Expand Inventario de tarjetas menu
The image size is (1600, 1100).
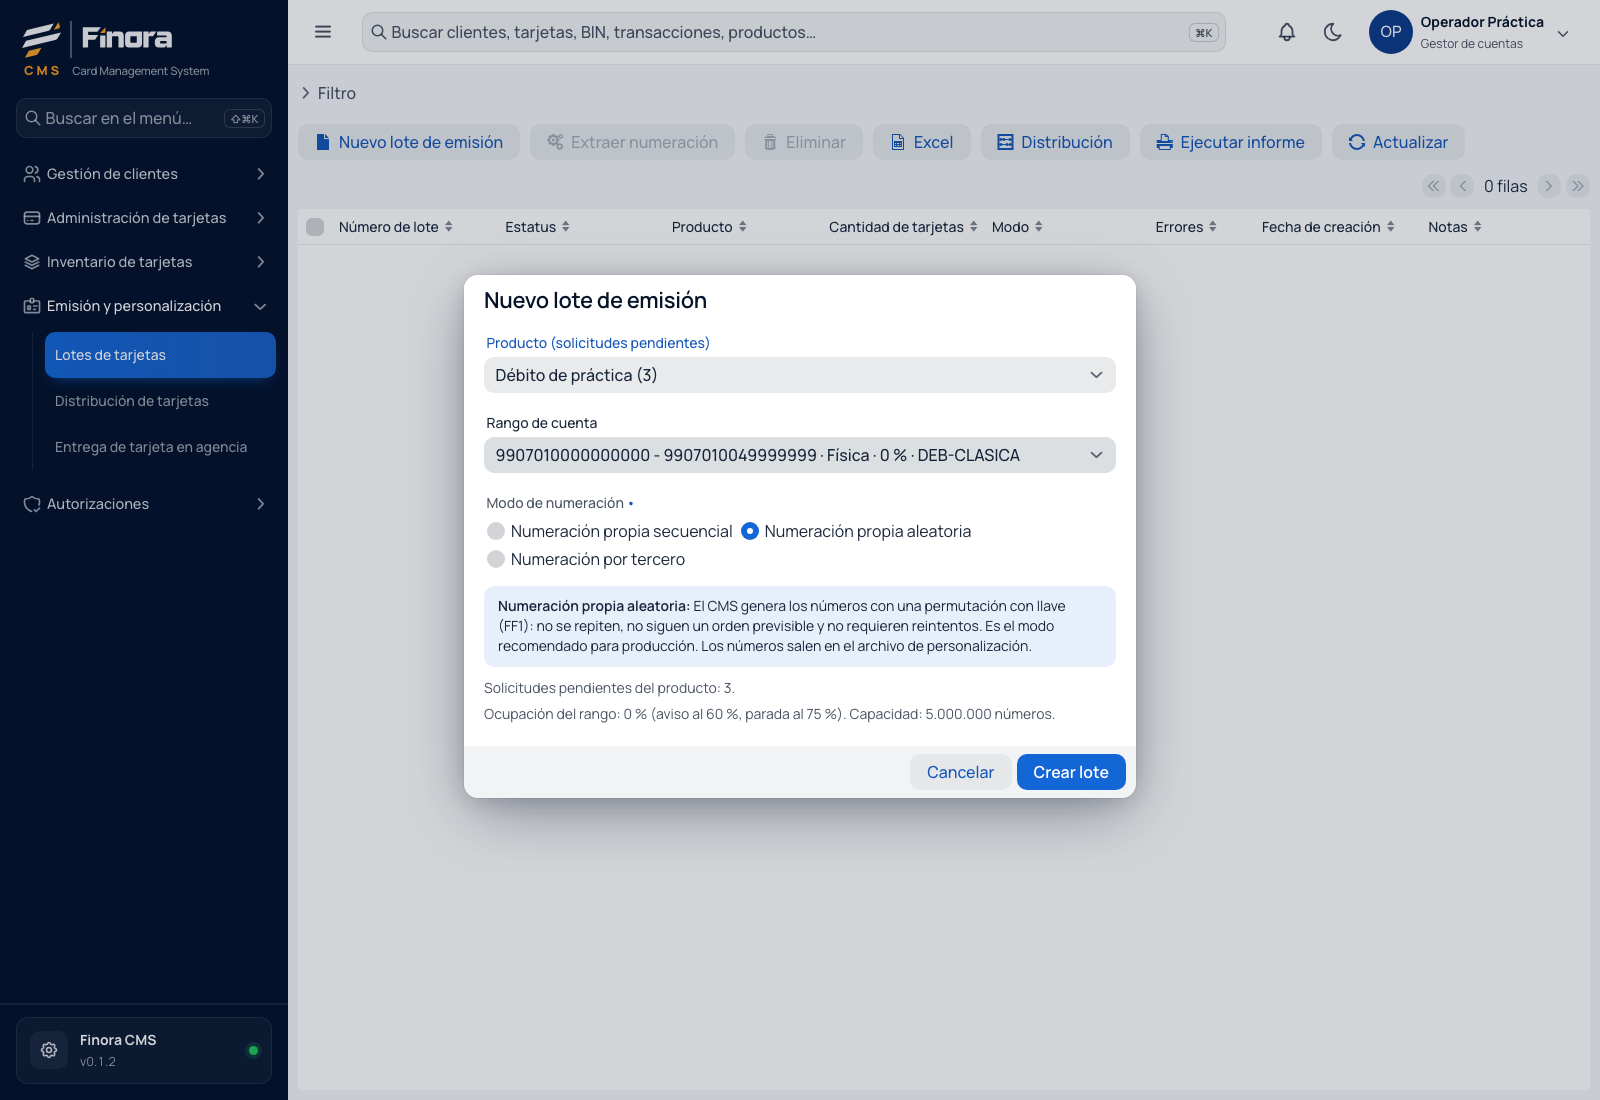tap(144, 262)
